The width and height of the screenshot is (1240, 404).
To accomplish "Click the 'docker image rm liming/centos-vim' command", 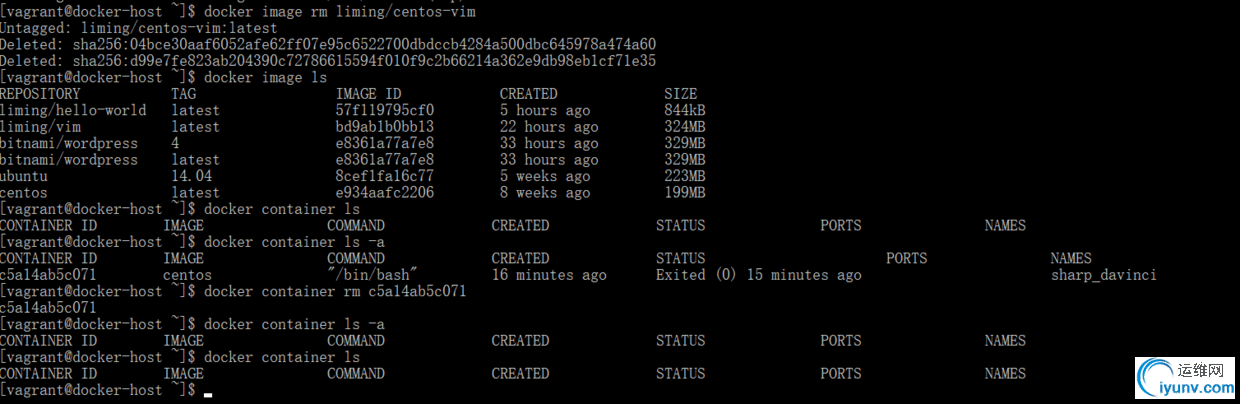I will [339, 12].
